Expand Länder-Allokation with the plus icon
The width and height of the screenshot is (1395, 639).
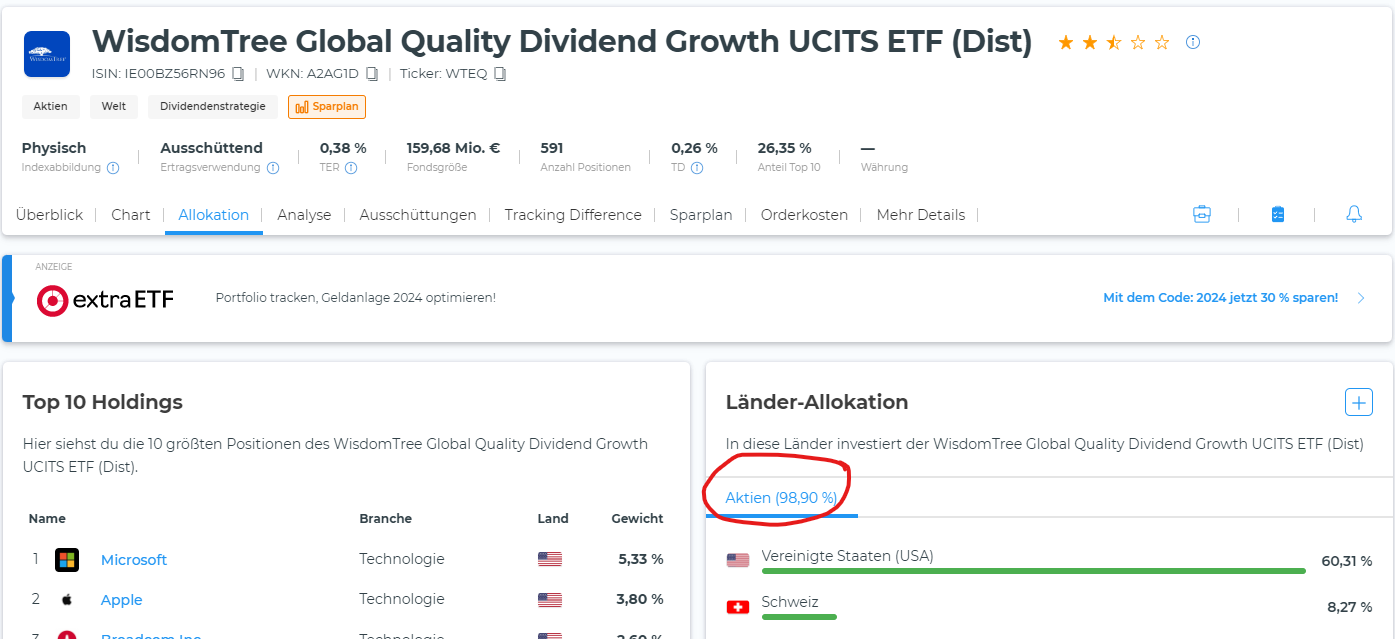(1358, 402)
